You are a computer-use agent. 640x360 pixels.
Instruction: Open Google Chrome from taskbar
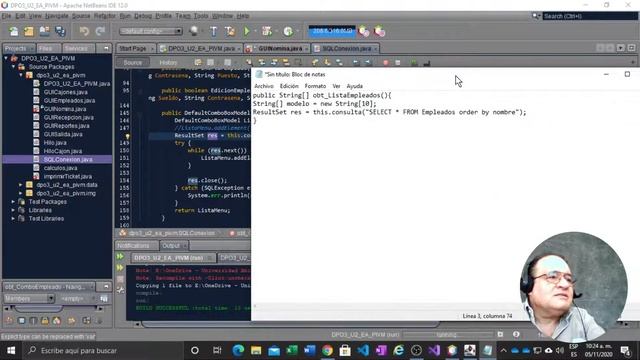click(327, 351)
